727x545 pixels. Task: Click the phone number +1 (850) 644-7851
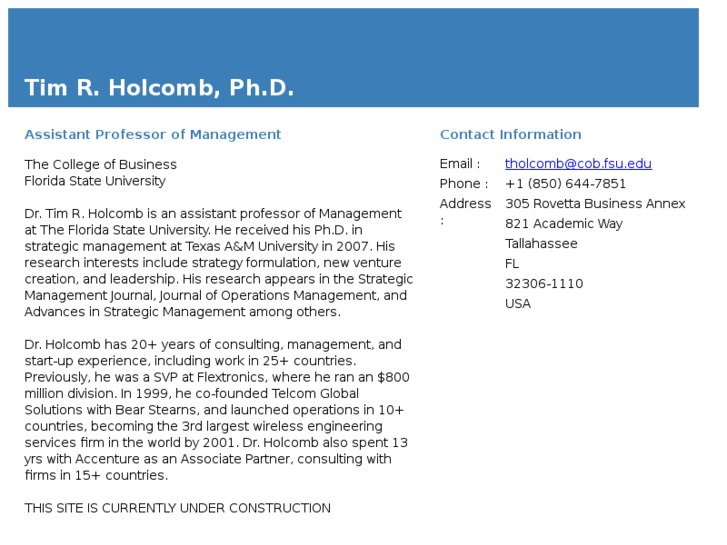tap(565, 184)
